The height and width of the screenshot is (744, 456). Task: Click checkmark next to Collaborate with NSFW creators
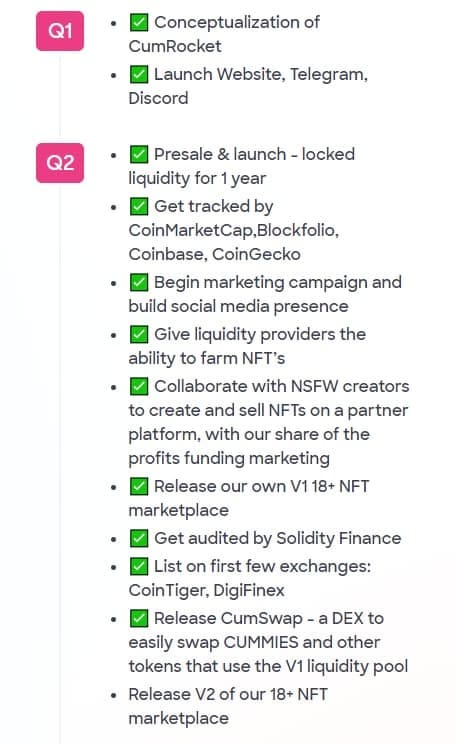pos(139,386)
